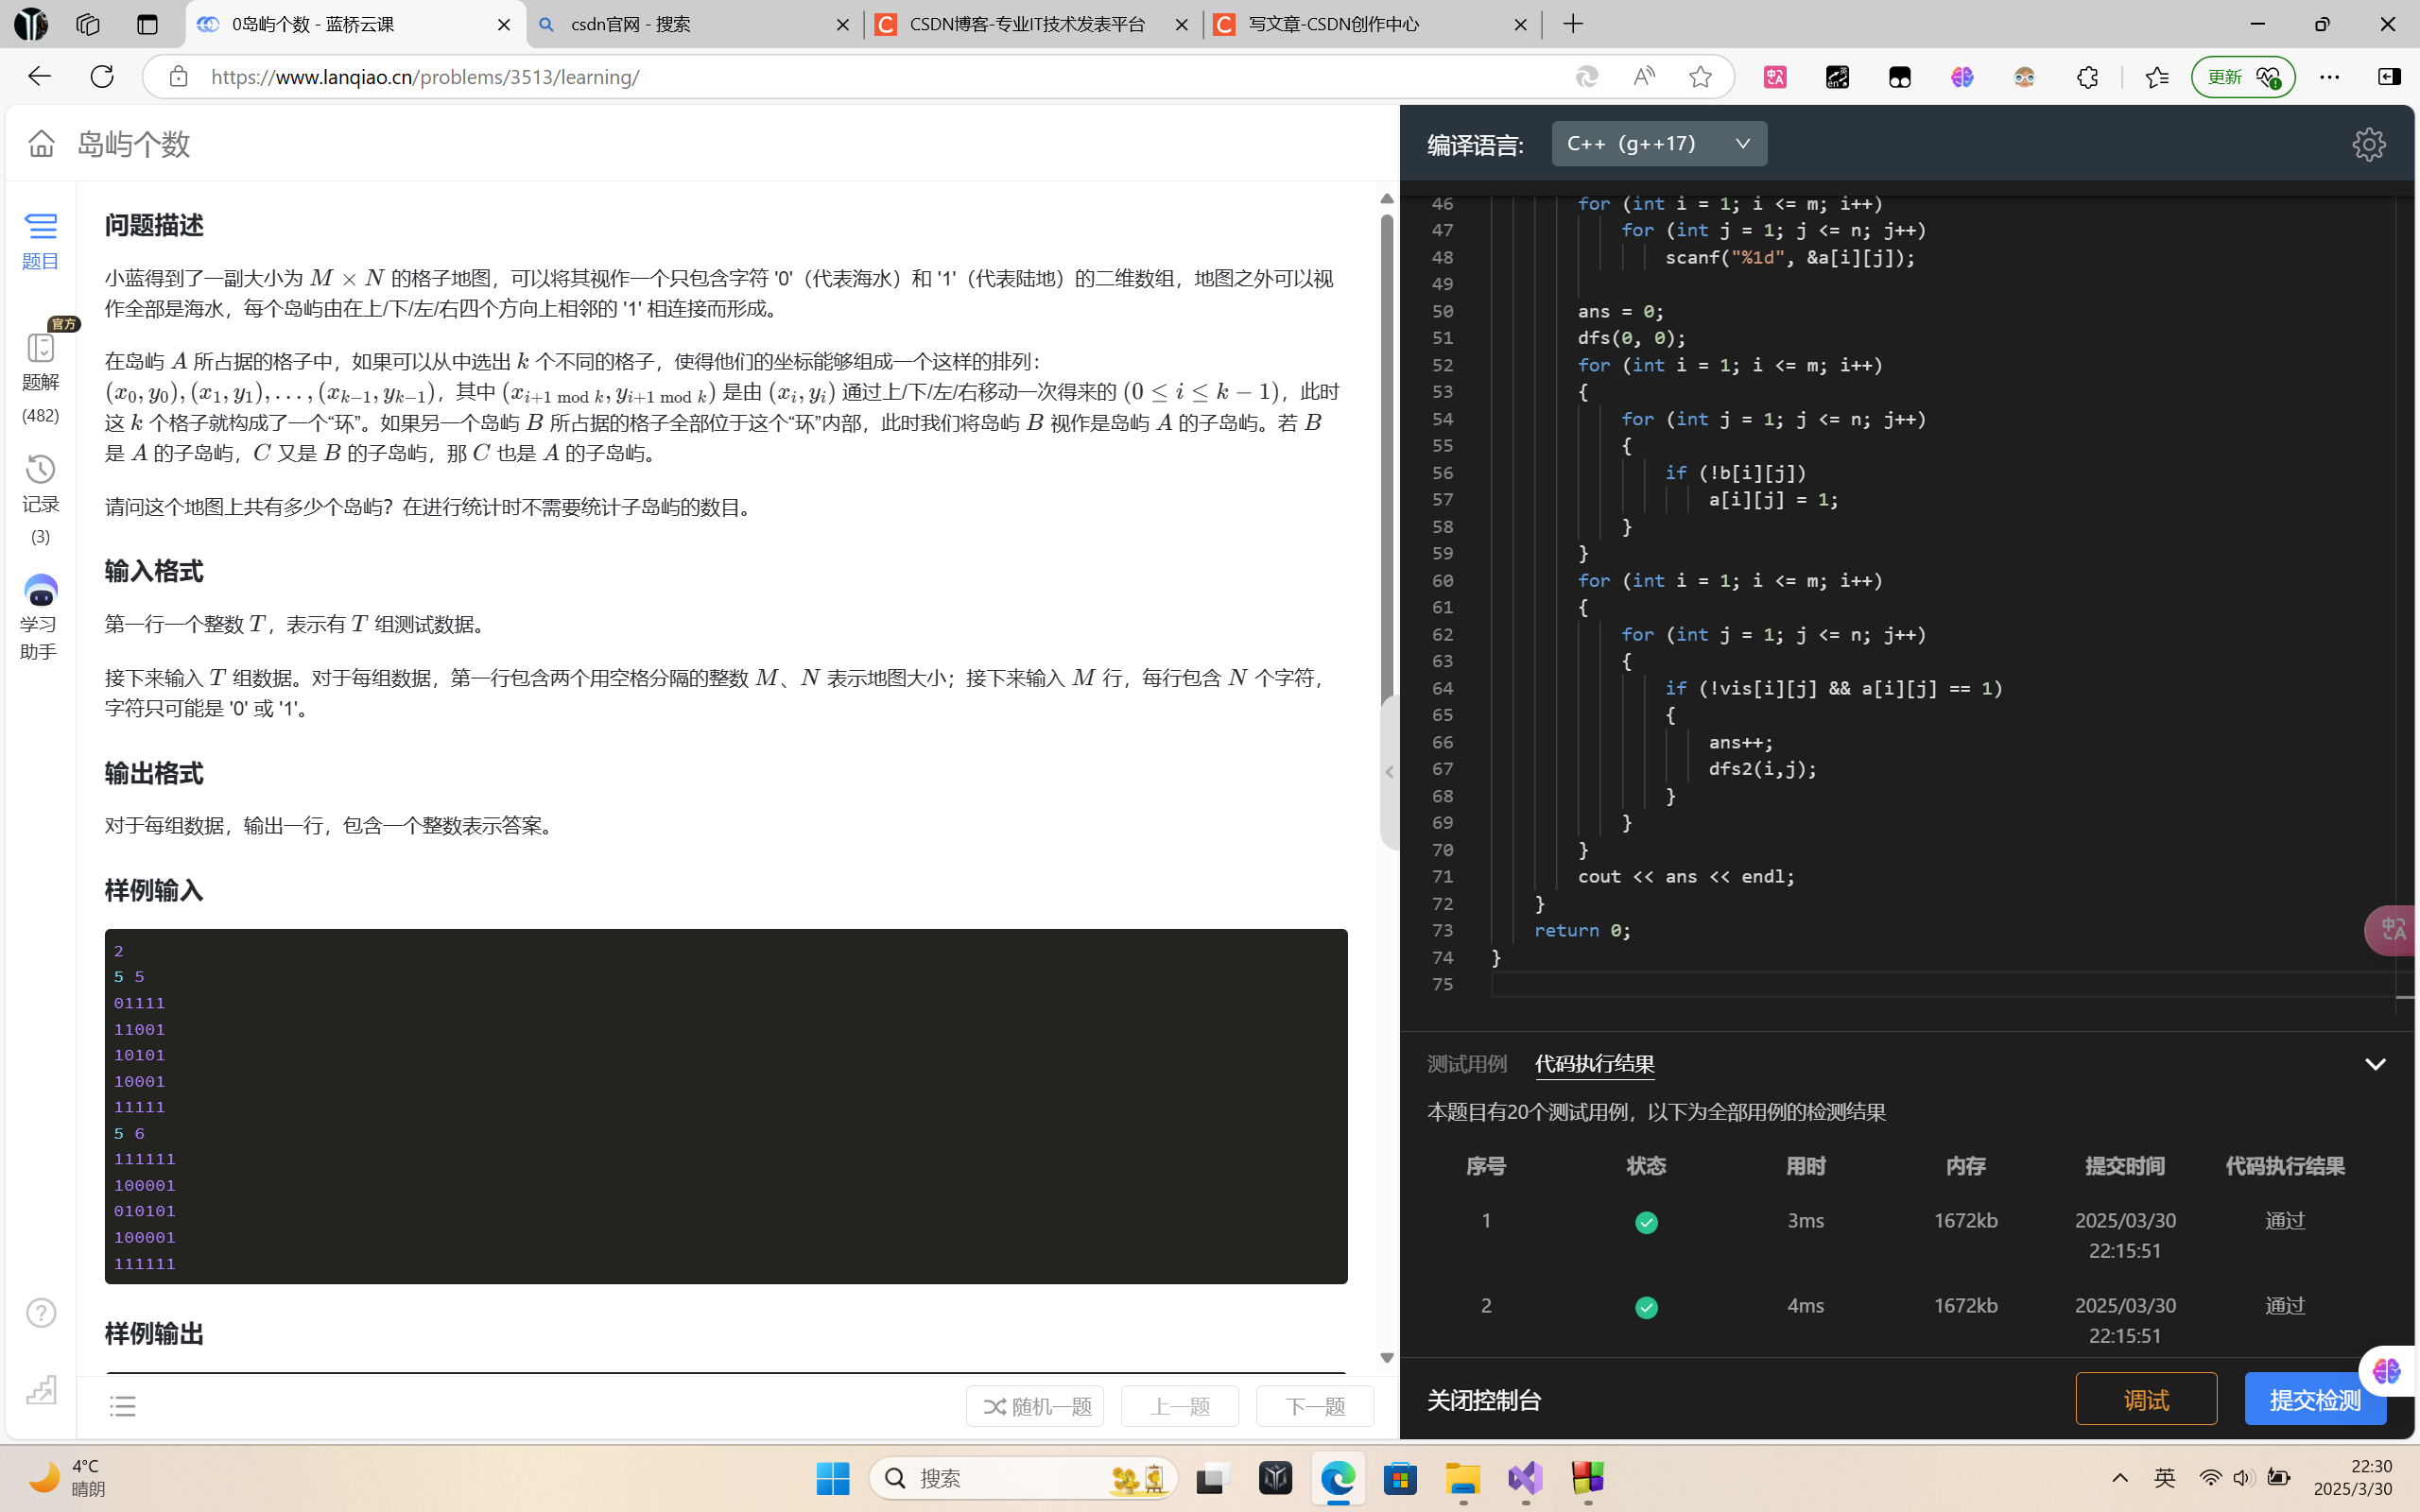Click 关闭控制台 to close the console
The height and width of the screenshot is (1512, 2420).
1484,1400
